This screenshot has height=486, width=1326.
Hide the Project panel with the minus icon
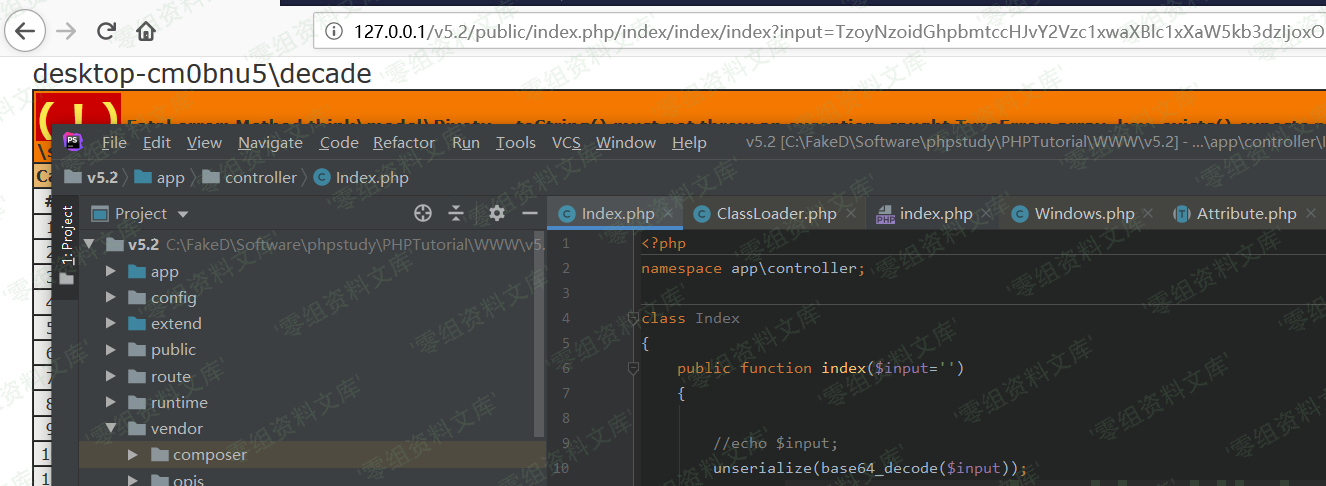tap(530, 213)
